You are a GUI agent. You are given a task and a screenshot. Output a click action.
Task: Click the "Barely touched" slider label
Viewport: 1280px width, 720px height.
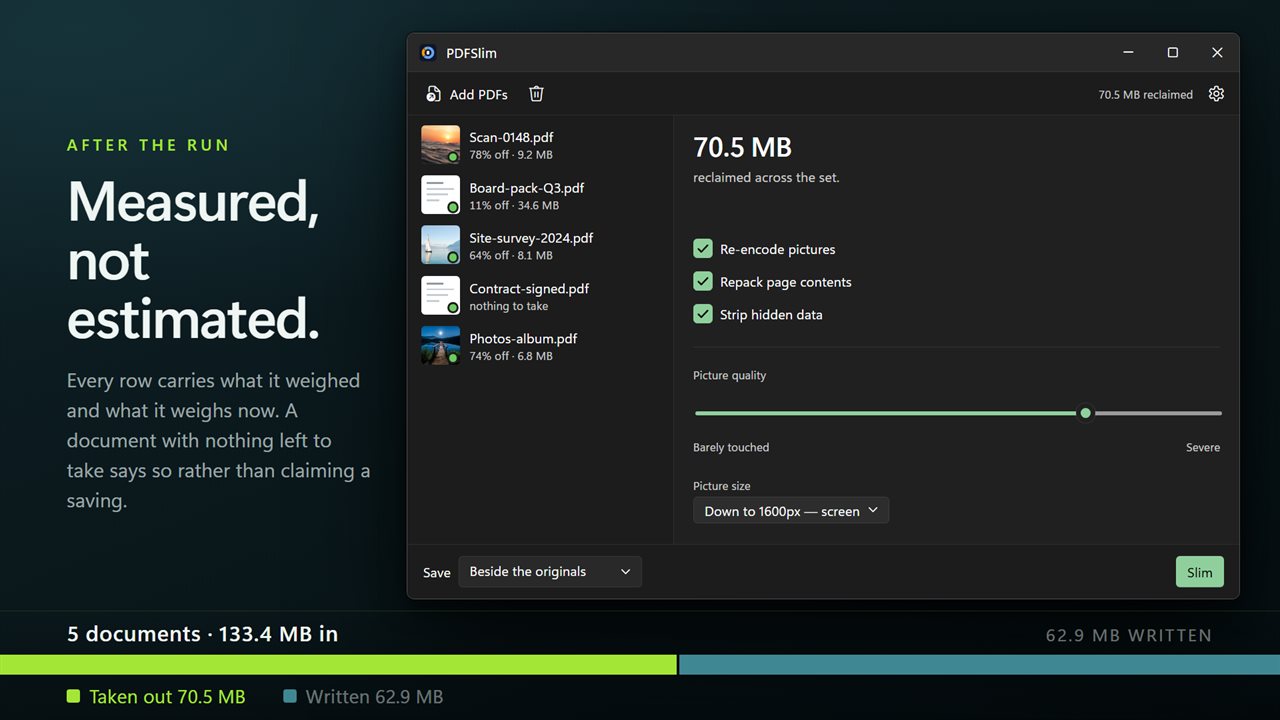coord(731,447)
